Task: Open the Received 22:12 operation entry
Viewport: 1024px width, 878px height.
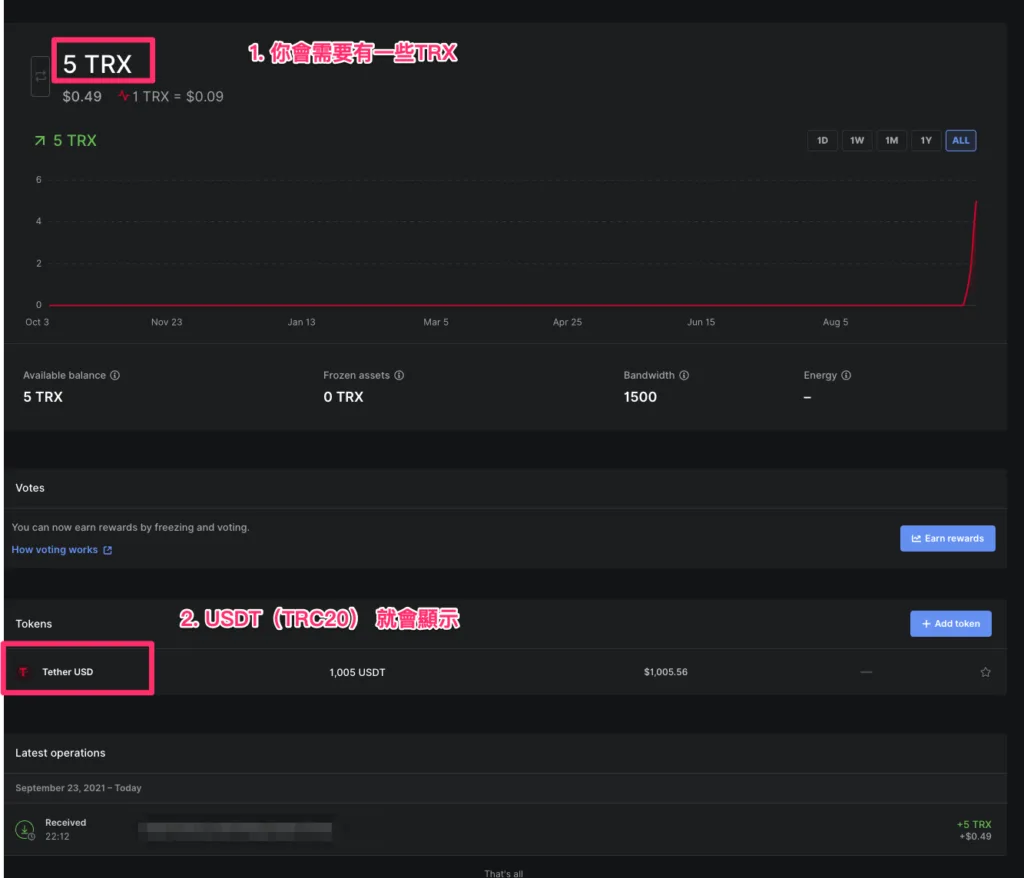Action: (66, 829)
